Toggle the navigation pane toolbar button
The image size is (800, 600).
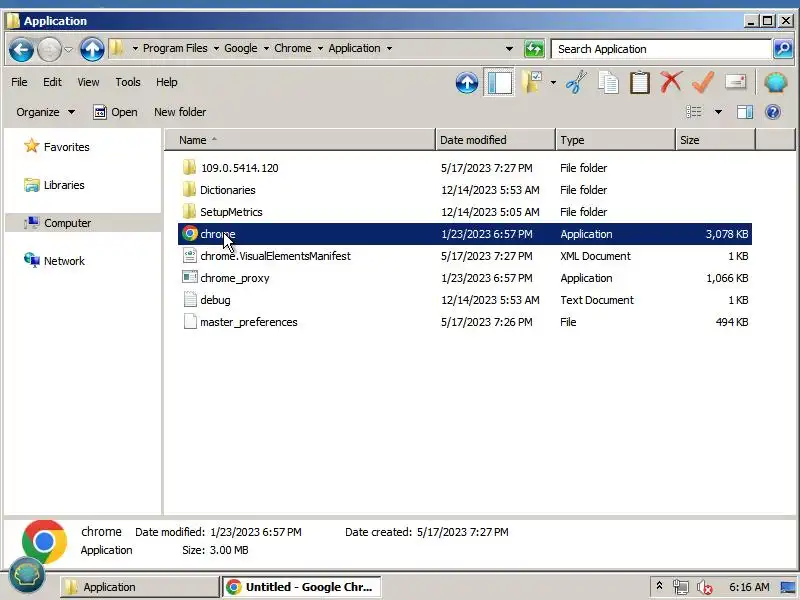[499, 83]
